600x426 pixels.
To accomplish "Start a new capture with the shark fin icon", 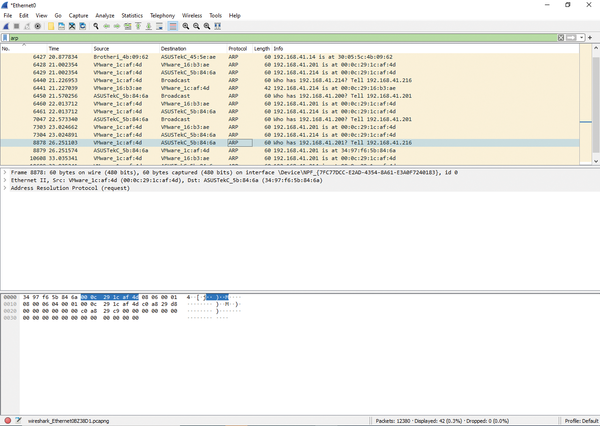I will [6, 26].
